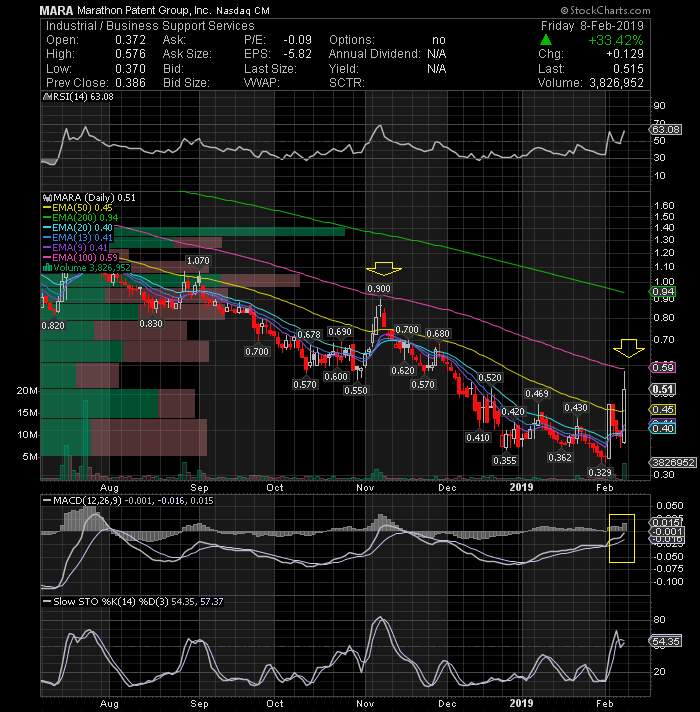Click the 0.550 price label
Image resolution: width=700 pixels, height=712 pixels.
click(356, 391)
